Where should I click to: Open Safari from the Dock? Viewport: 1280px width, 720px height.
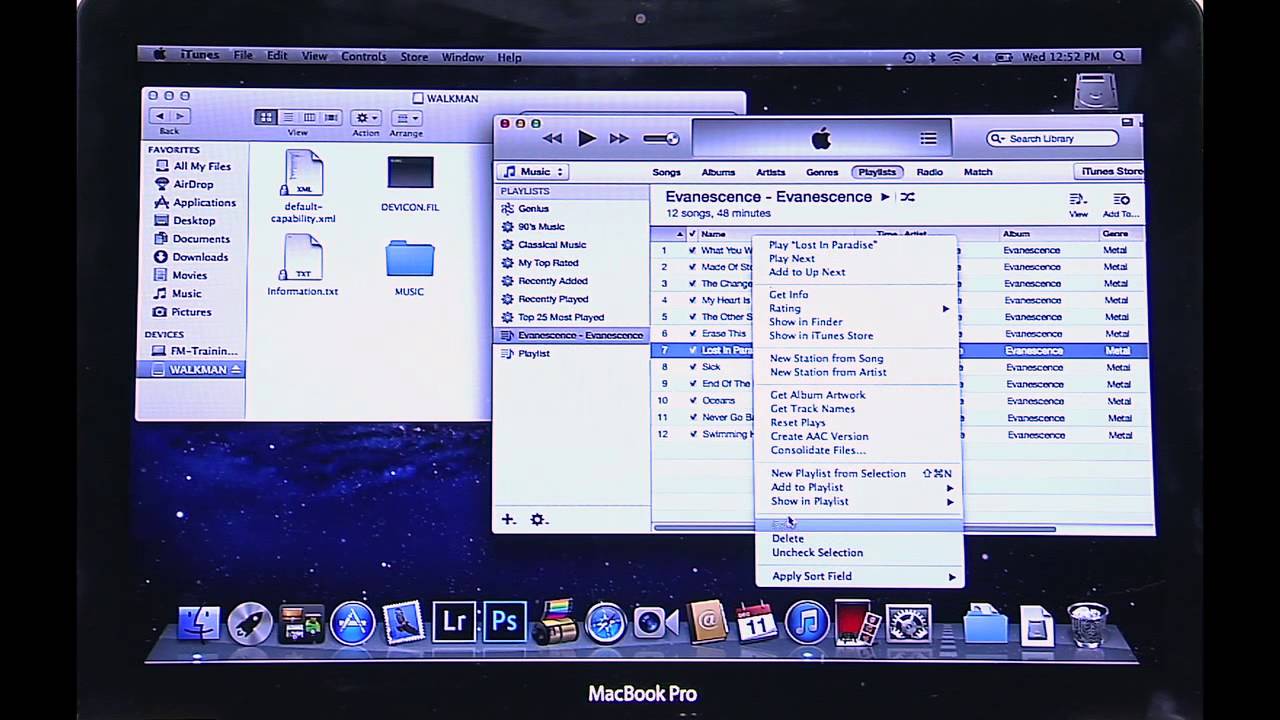point(606,624)
